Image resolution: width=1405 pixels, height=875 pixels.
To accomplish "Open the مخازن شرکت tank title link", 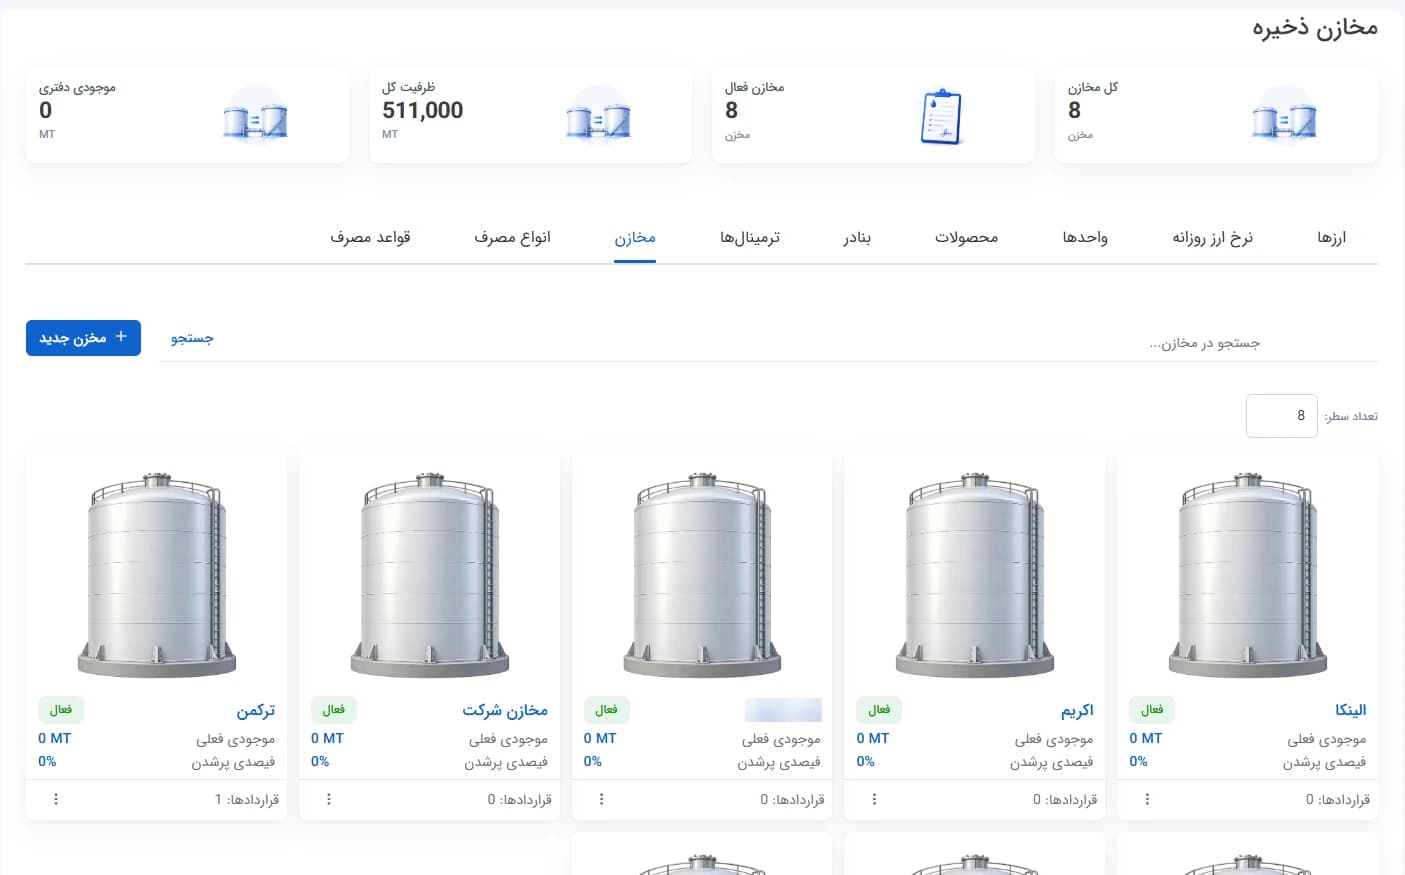I will click(505, 710).
